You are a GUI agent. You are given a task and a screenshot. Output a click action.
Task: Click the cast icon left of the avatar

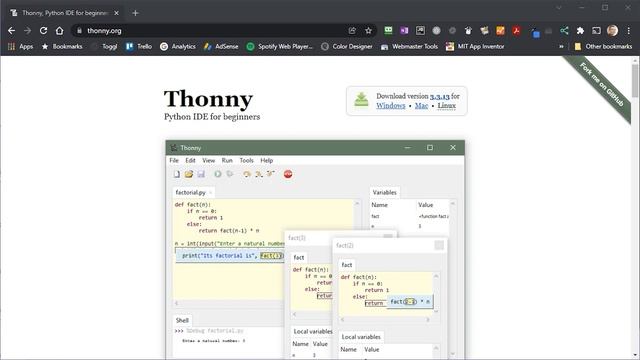coord(596,31)
